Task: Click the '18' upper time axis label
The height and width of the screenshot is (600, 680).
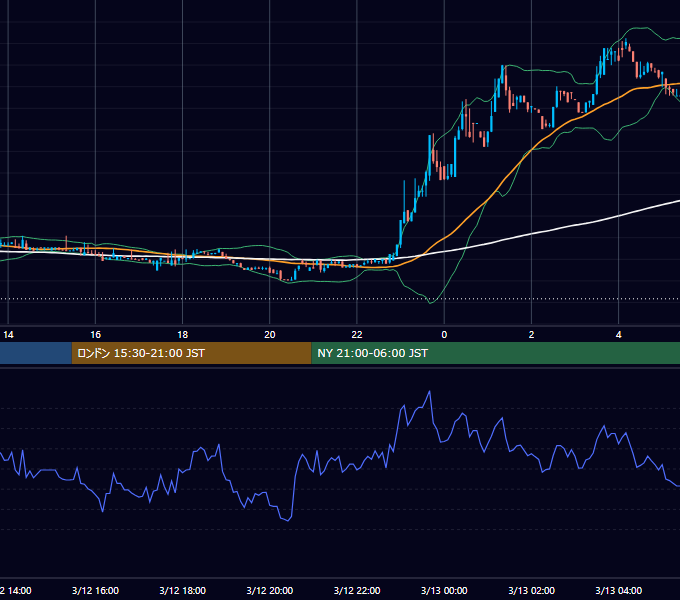Action: tap(183, 335)
